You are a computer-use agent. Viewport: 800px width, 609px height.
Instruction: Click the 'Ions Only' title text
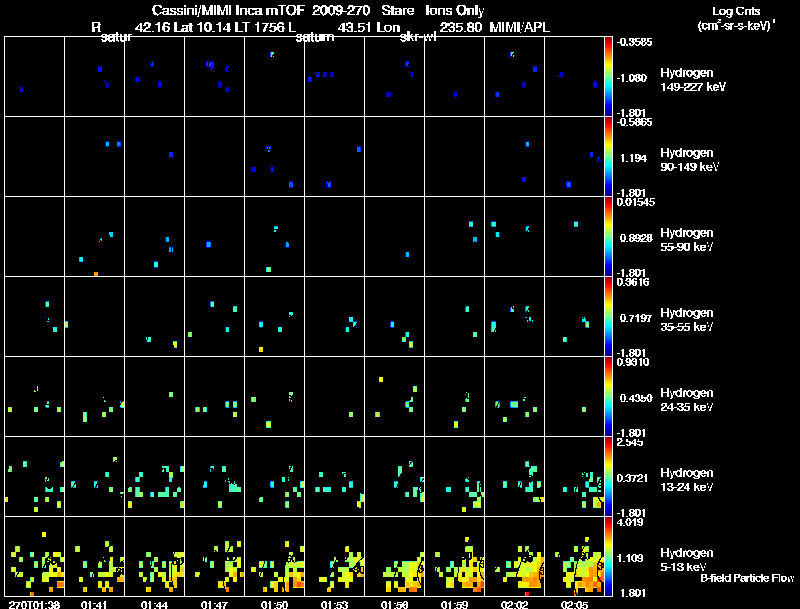pyautogui.click(x=455, y=11)
